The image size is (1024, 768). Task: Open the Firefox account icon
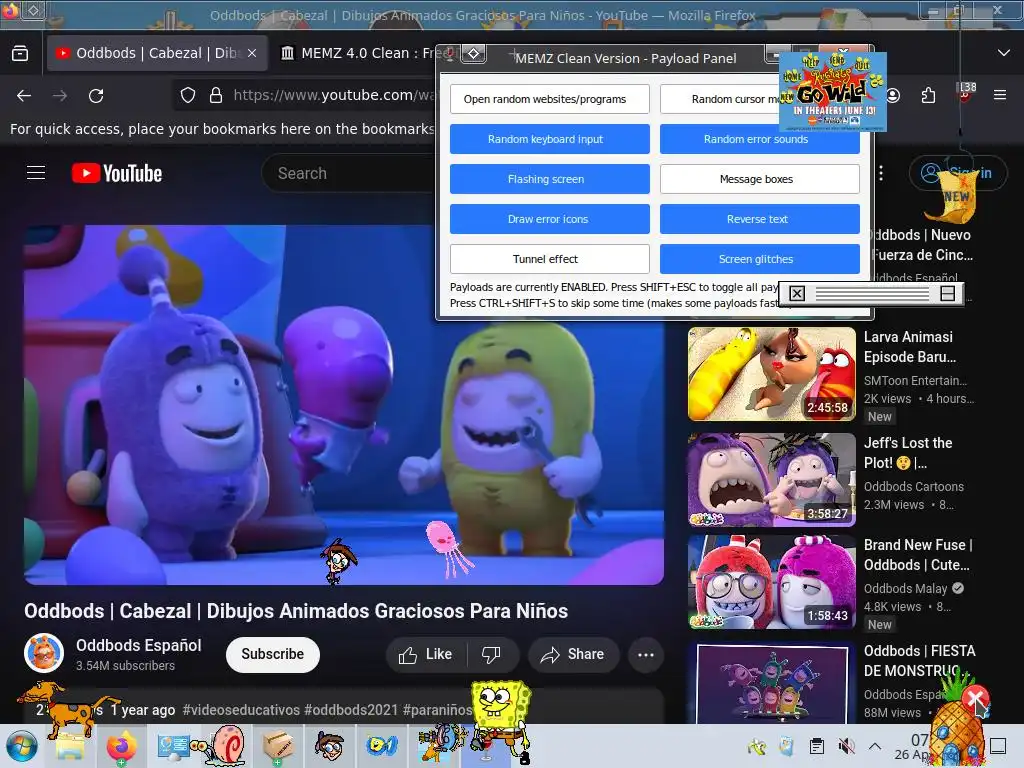pyautogui.click(x=893, y=95)
